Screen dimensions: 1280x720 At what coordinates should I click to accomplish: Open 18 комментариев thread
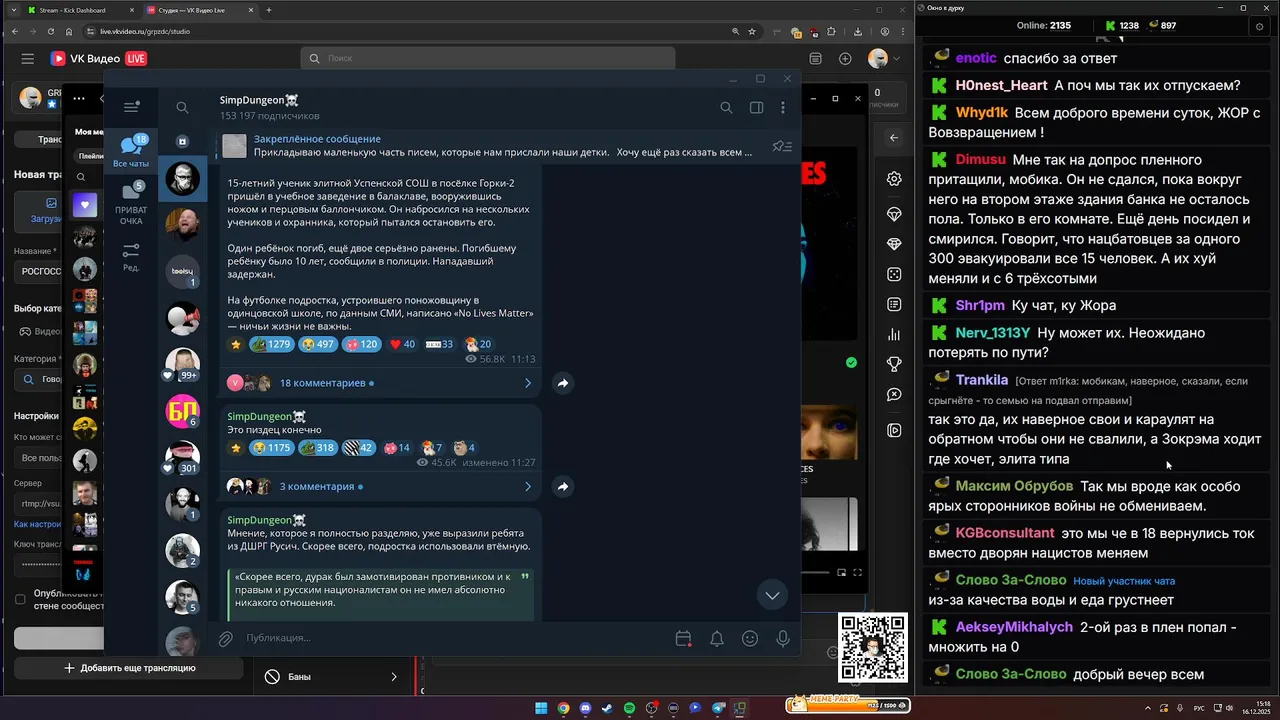(380, 383)
